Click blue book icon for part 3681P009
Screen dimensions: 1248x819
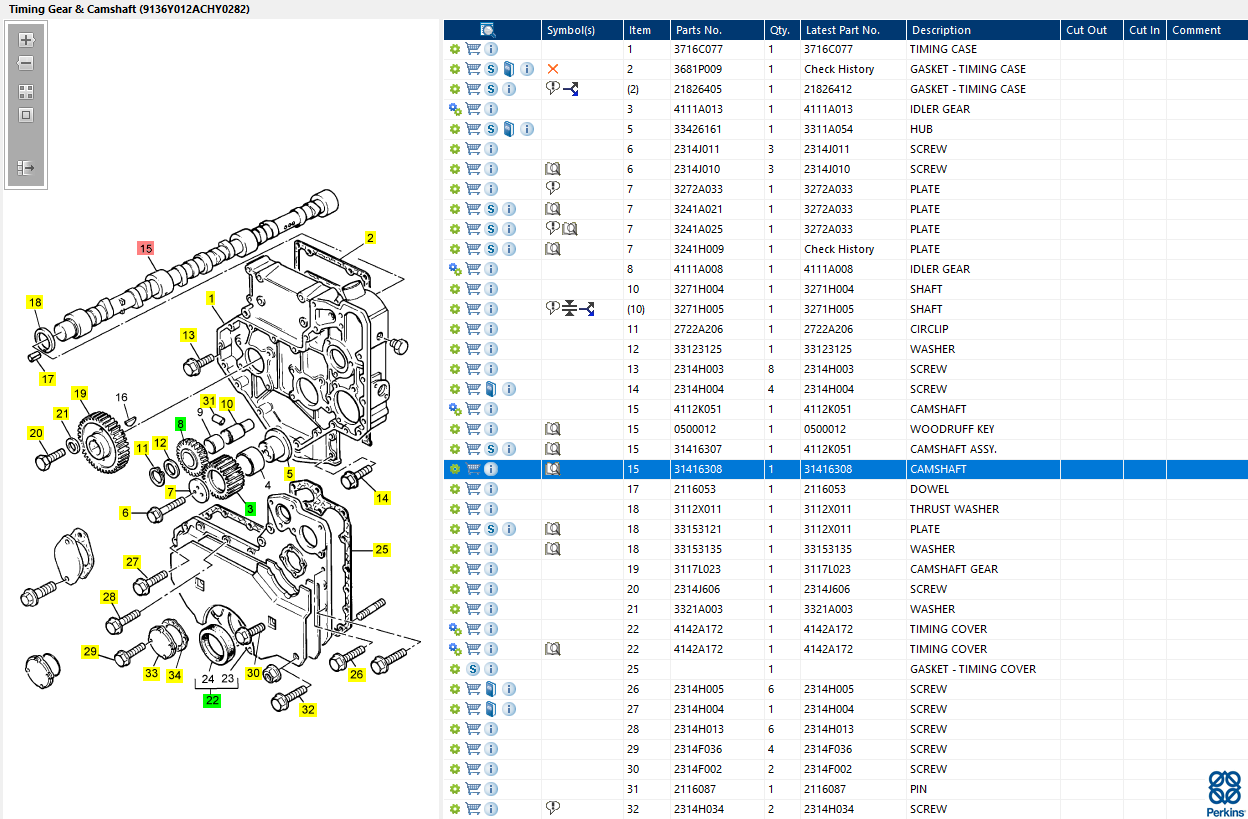pyautogui.click(x=509, y=69)
